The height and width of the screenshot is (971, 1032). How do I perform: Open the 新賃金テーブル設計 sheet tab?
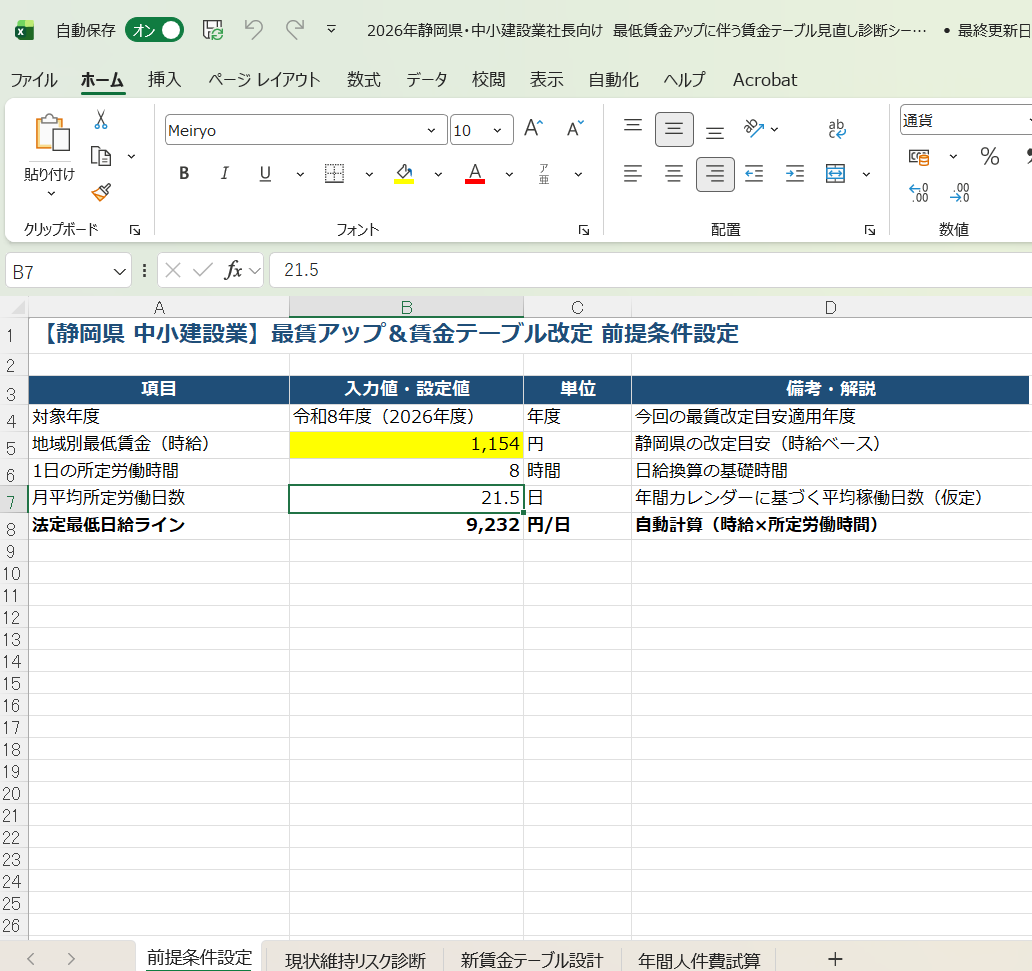tap(532, 960)
